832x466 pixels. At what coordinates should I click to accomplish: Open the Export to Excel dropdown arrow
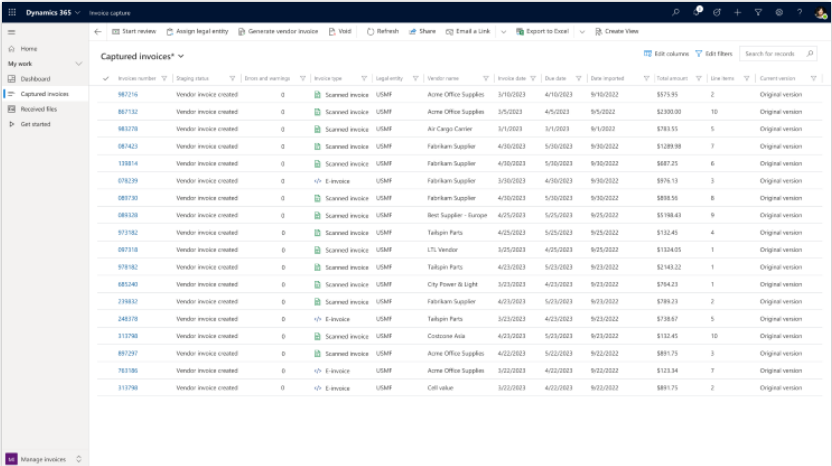[x=582, y=32]
